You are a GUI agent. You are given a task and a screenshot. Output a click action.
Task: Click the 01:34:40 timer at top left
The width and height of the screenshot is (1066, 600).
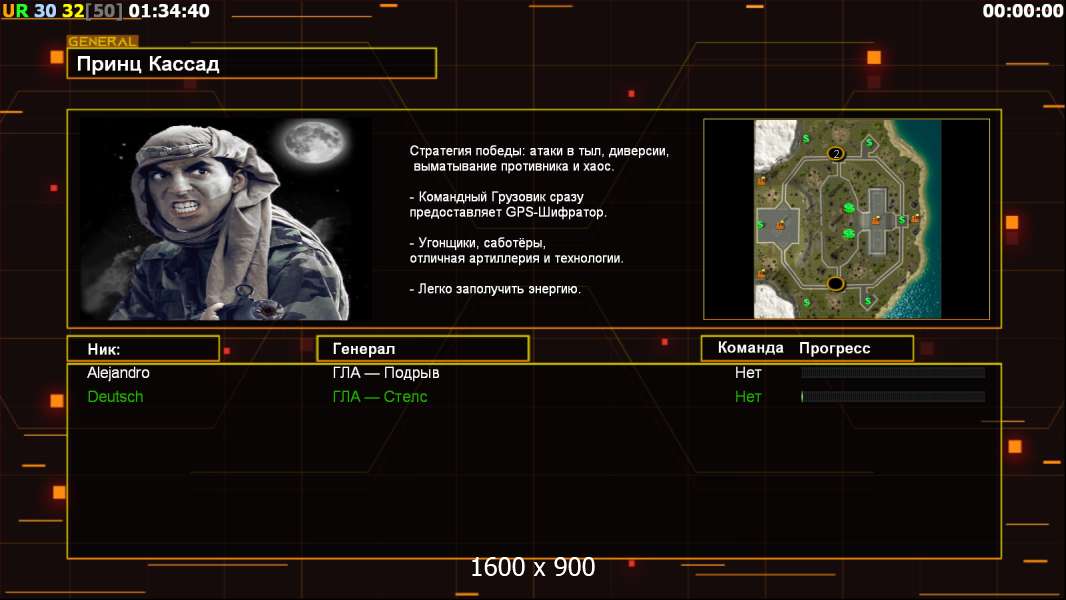click(x=169, y=11)
